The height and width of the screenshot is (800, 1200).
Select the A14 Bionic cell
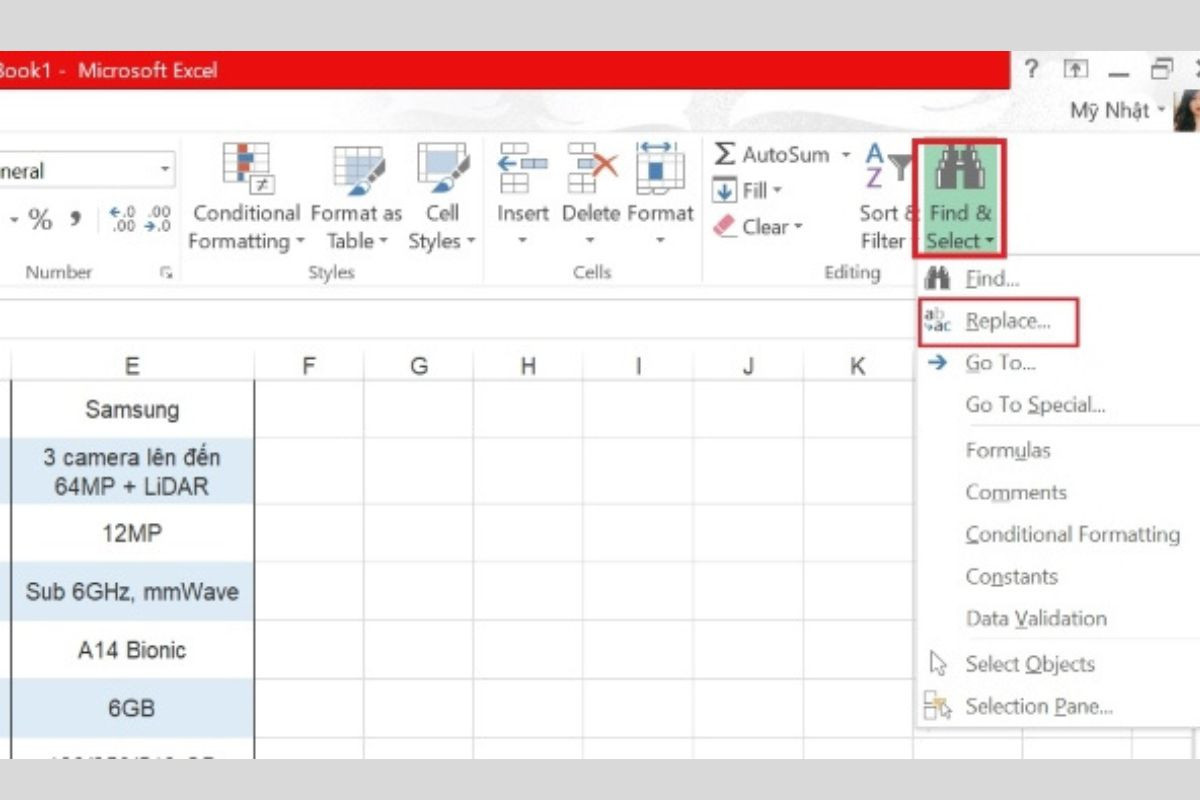coord(132,650)
